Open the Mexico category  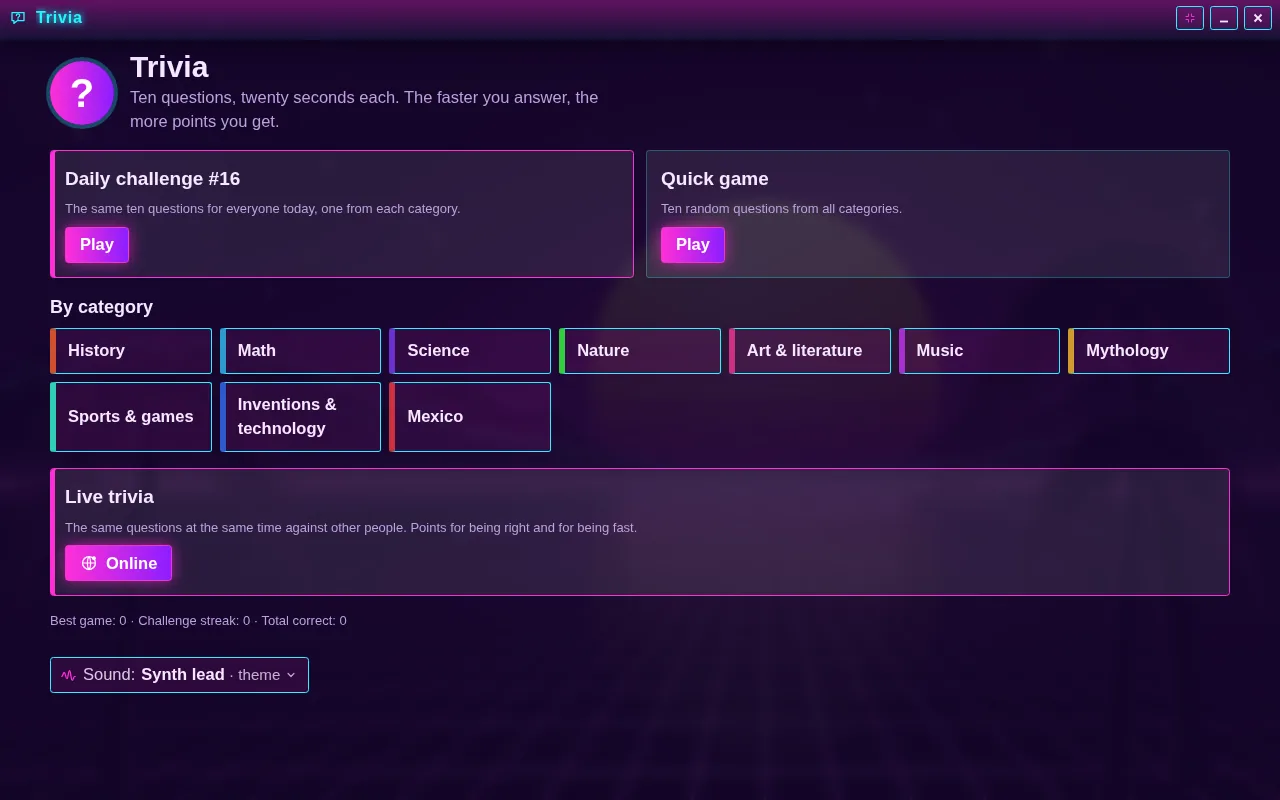(x=470, y=417)
